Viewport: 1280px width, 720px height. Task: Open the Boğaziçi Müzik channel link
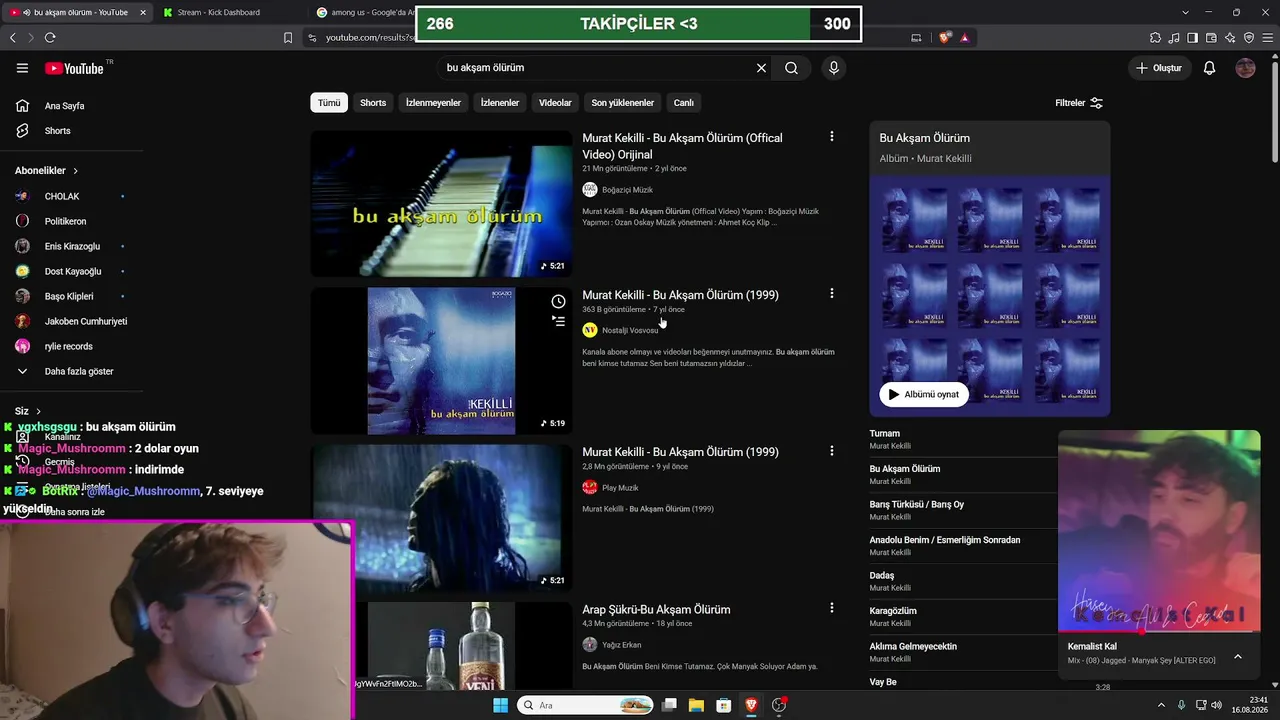tap(627, 190)
